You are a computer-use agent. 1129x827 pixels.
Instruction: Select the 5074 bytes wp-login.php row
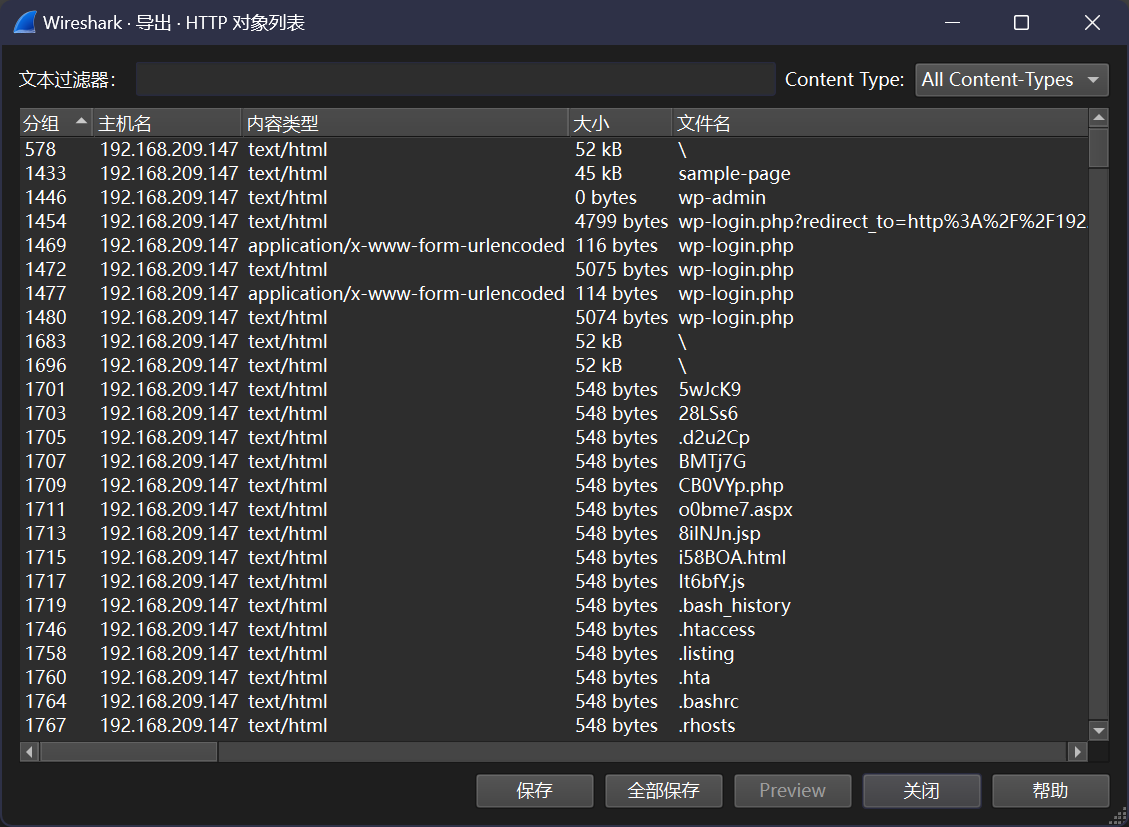point(554,317)
